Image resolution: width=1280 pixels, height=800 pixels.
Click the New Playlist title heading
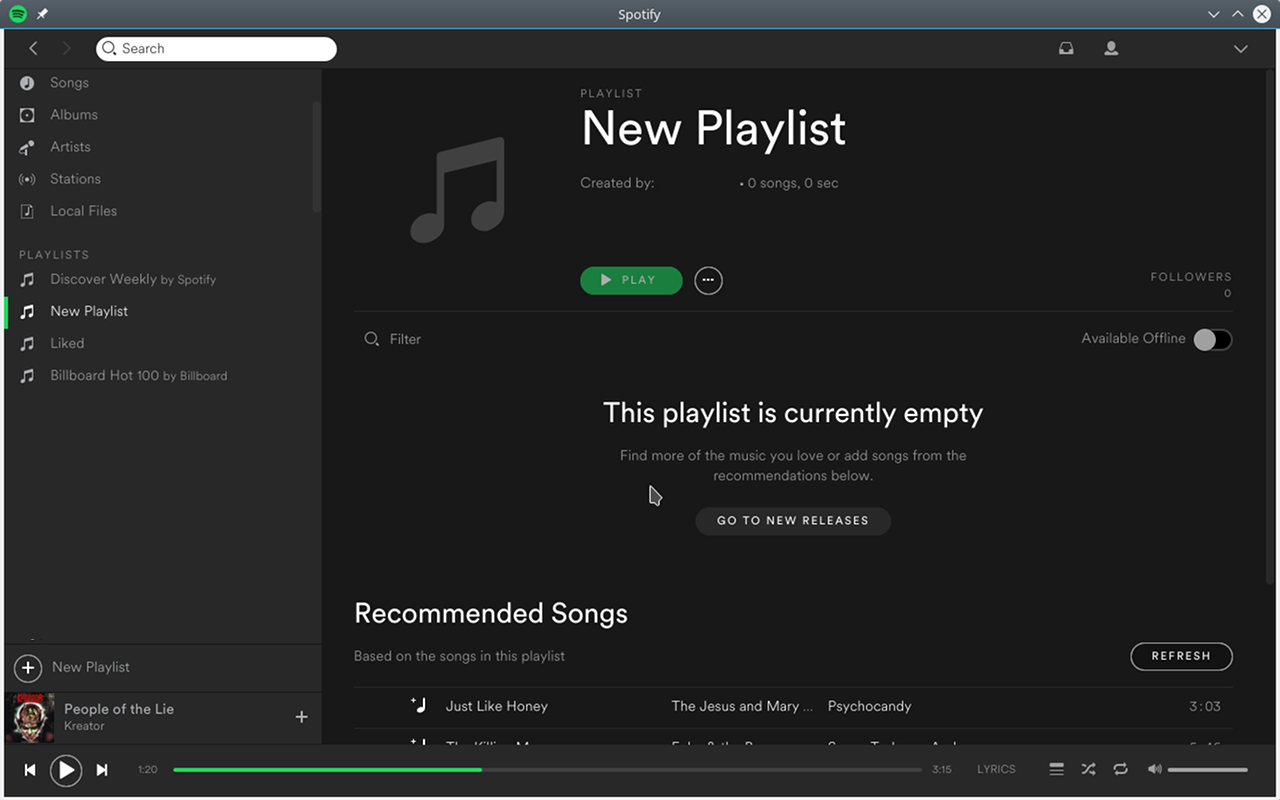coord(713,129)
